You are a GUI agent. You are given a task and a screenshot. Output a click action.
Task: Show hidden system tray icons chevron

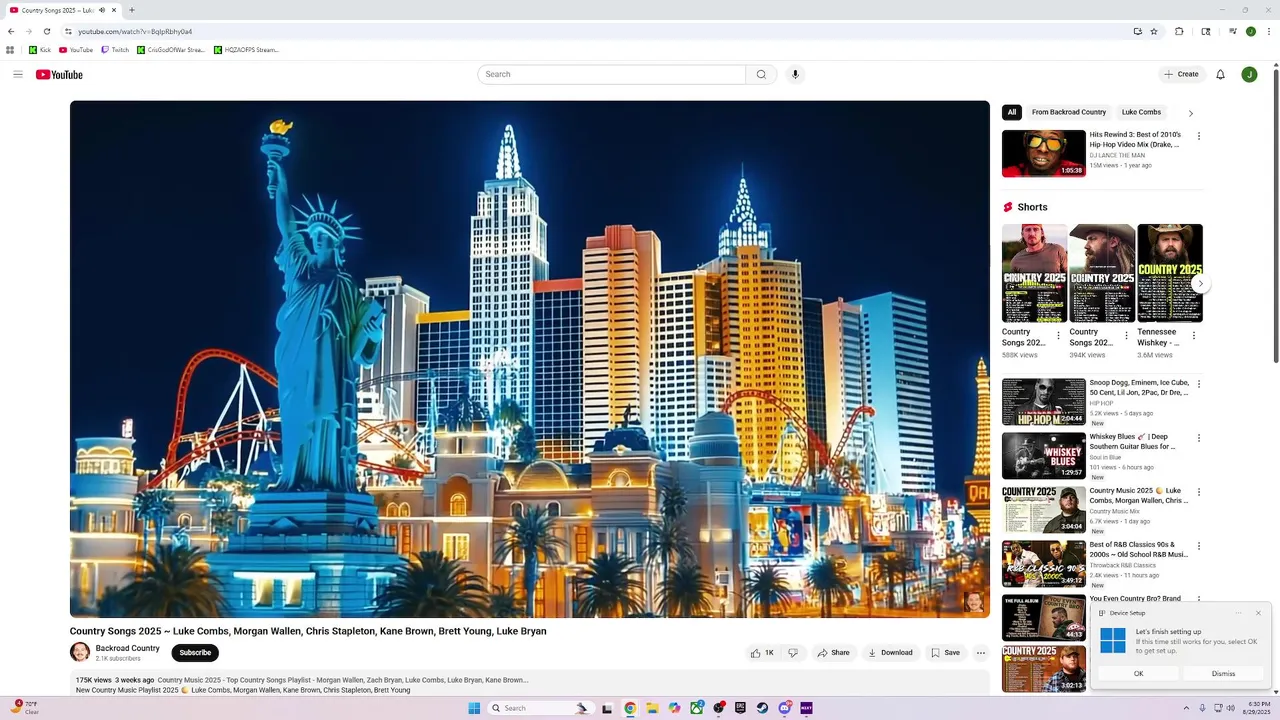pyautogui.click(x=1186, y=708)
